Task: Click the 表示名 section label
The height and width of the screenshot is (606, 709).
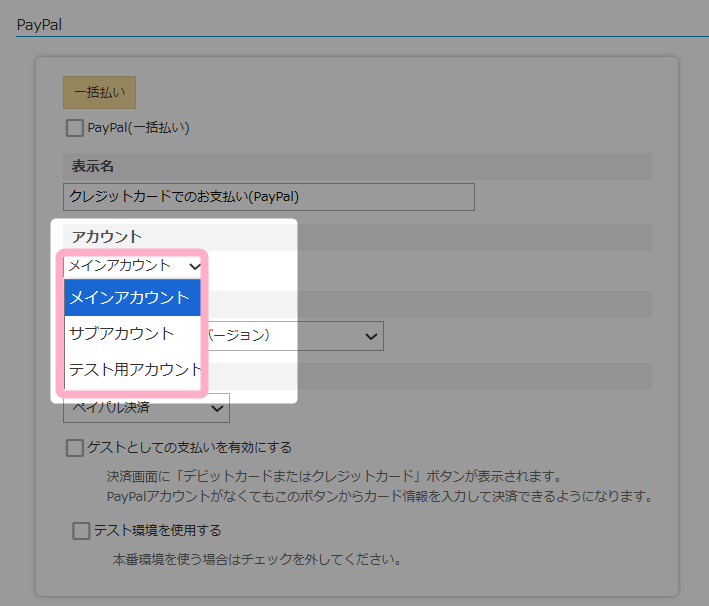Action: point(92,166)
